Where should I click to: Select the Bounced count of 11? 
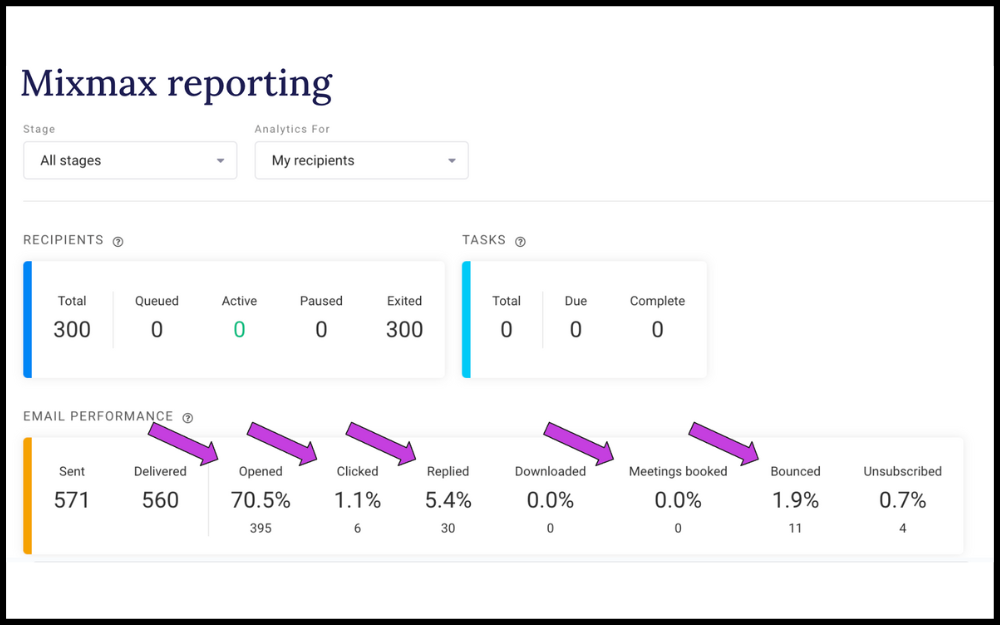tap(795, 528)
